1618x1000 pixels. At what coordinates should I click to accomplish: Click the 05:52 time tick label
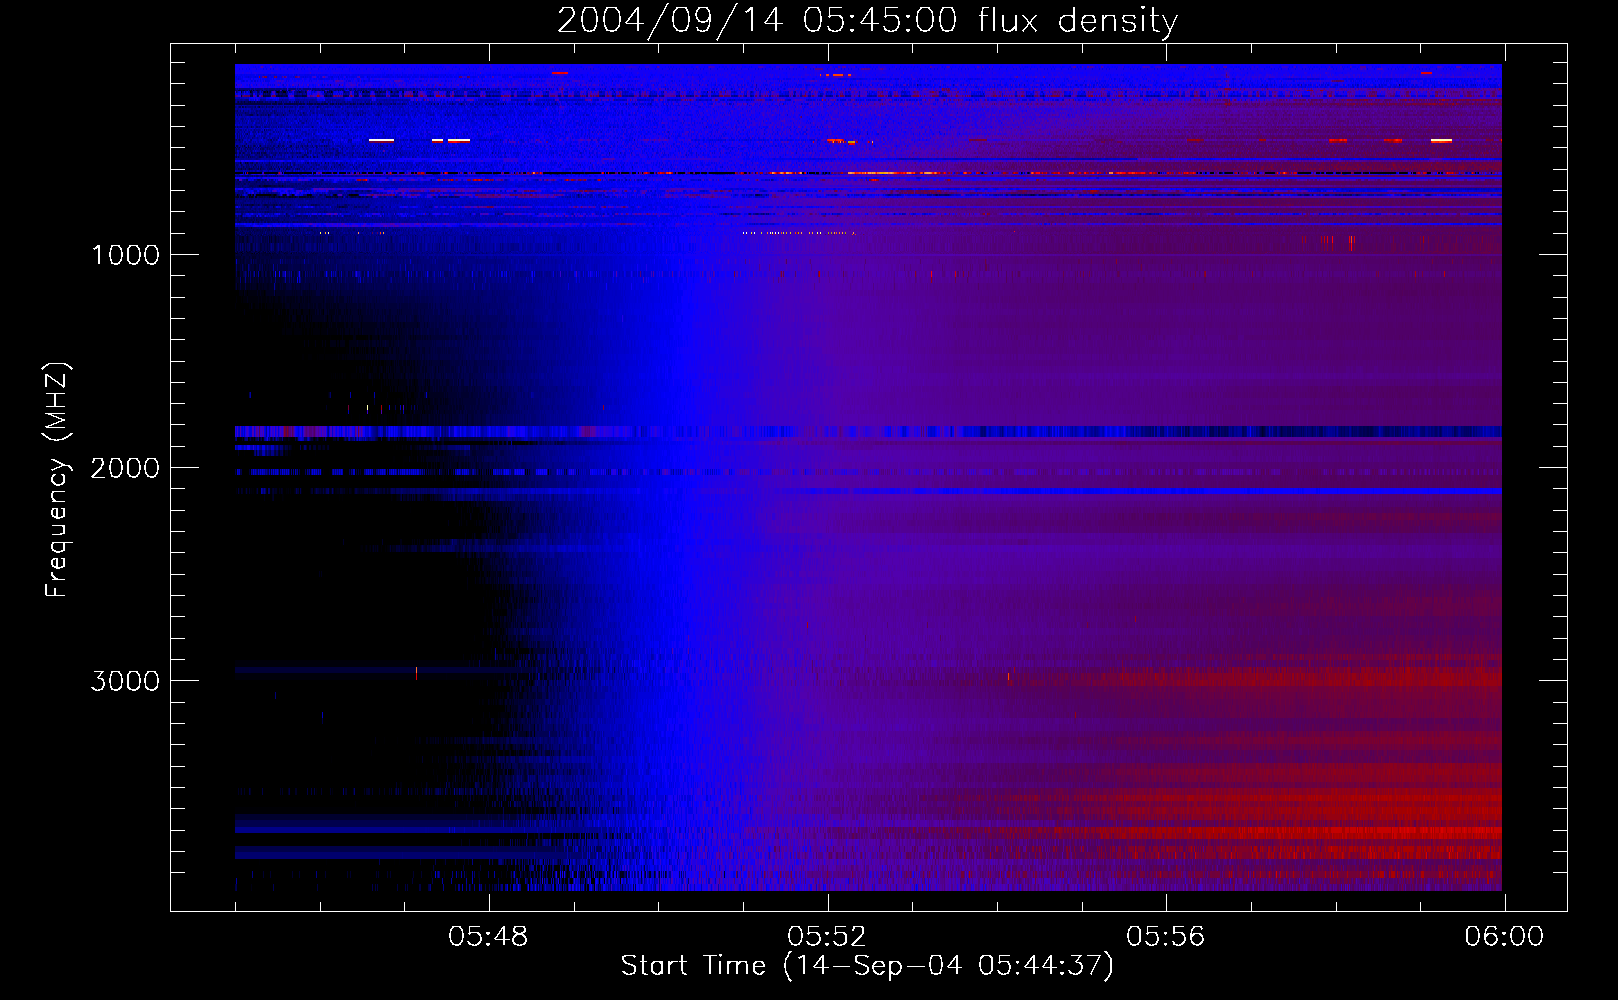point(827,937)
